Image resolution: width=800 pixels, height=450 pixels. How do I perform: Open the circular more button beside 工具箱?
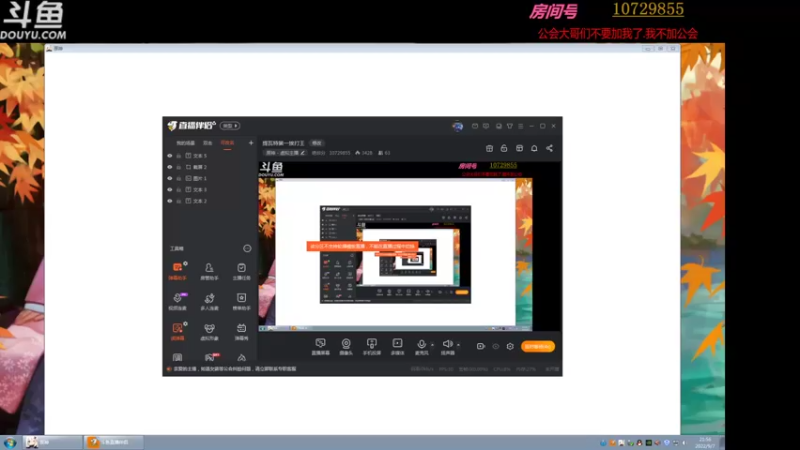click(247, 248)
